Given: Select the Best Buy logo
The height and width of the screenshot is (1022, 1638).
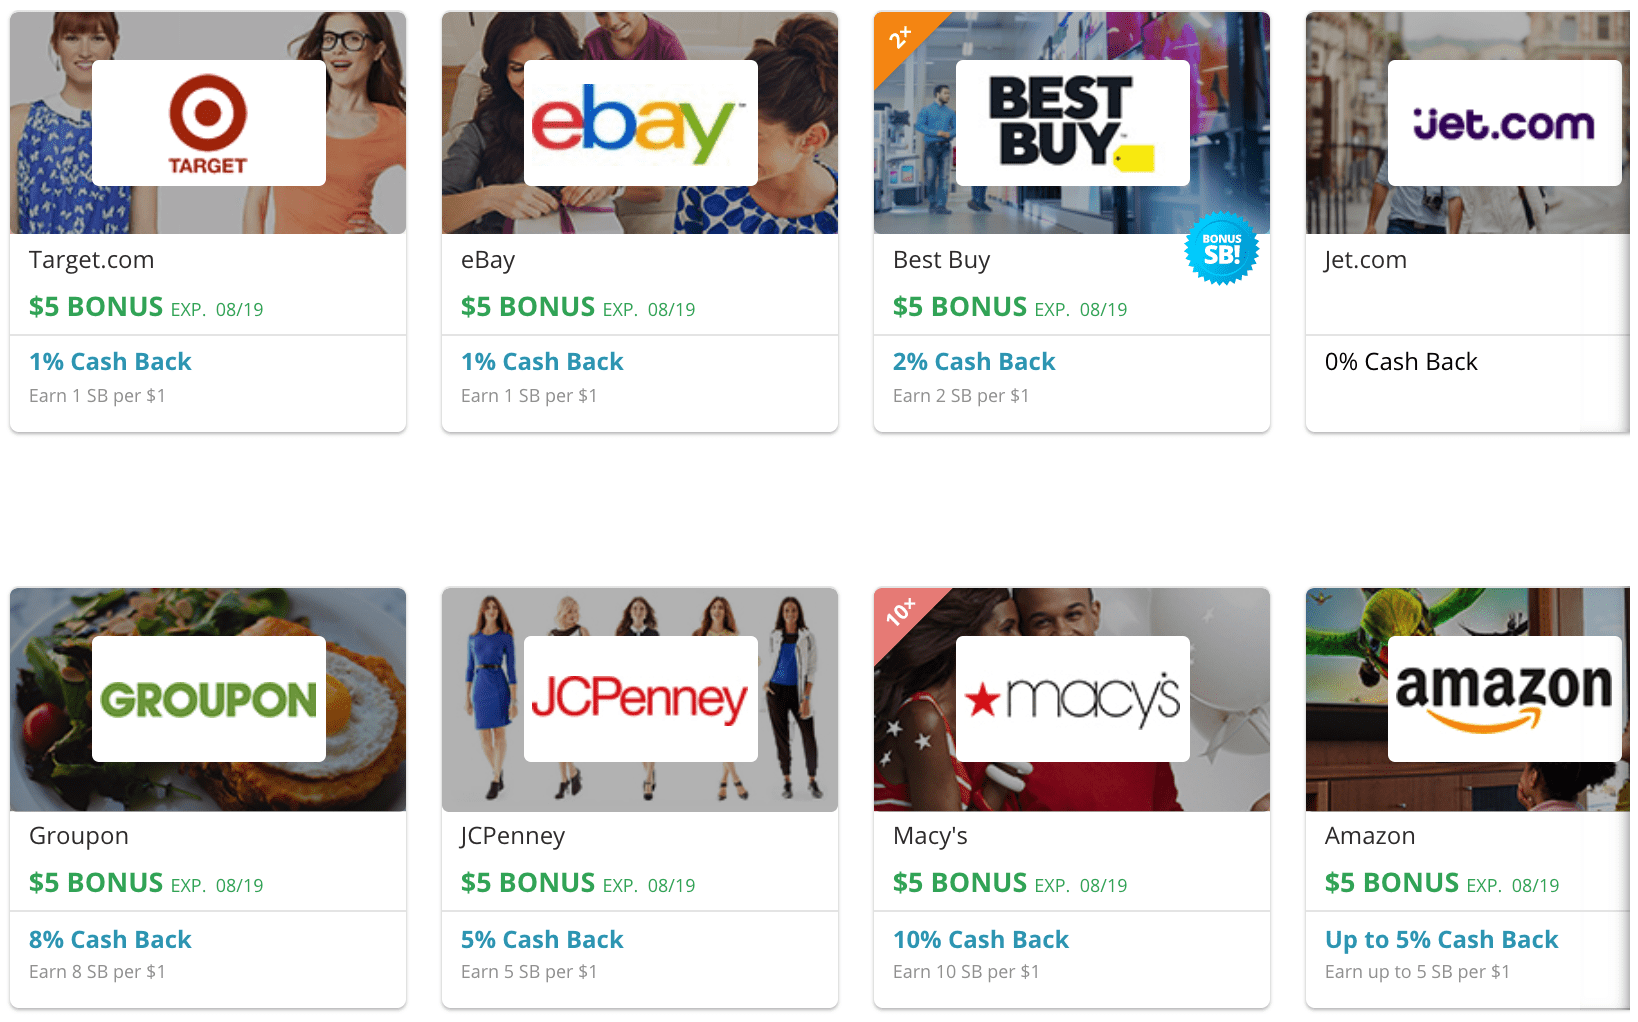Looking at the screenshot, I should [x=1073, y=123].
